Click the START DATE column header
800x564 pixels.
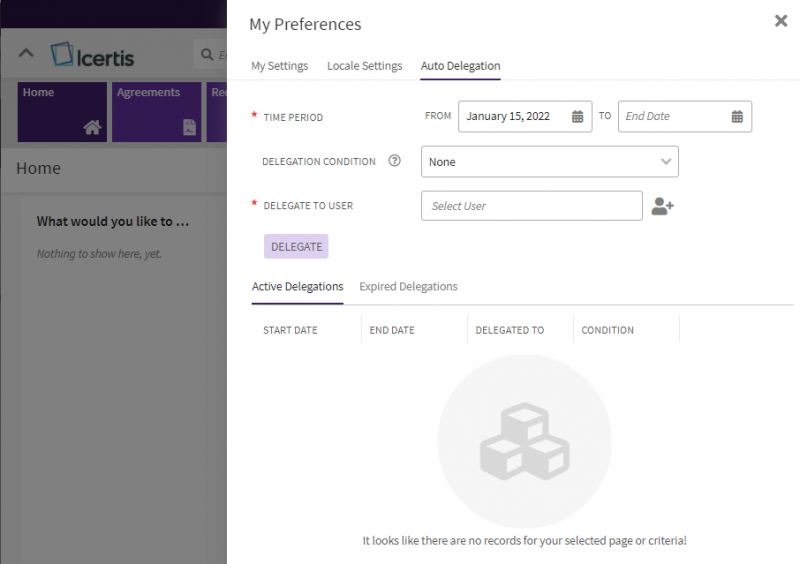tap(290, 330)
